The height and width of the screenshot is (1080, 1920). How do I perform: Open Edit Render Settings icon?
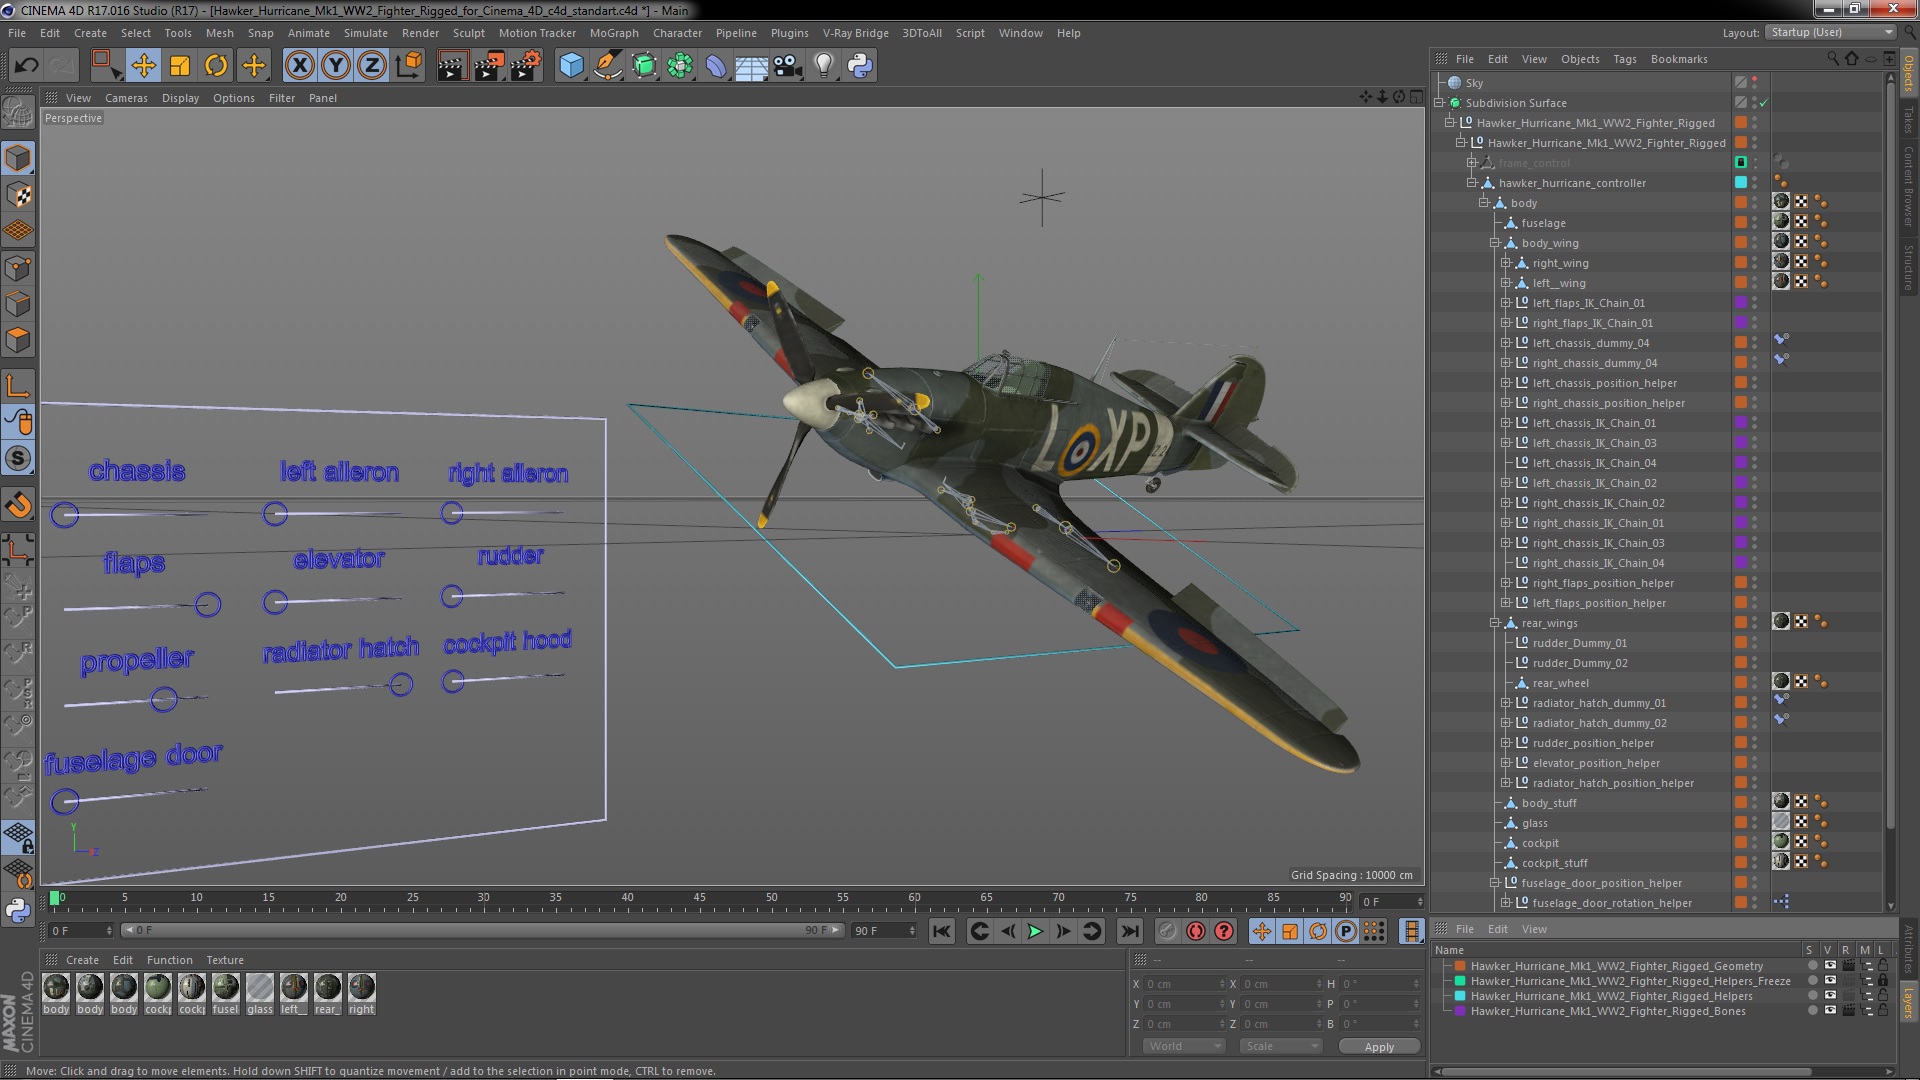click(526, 66)
